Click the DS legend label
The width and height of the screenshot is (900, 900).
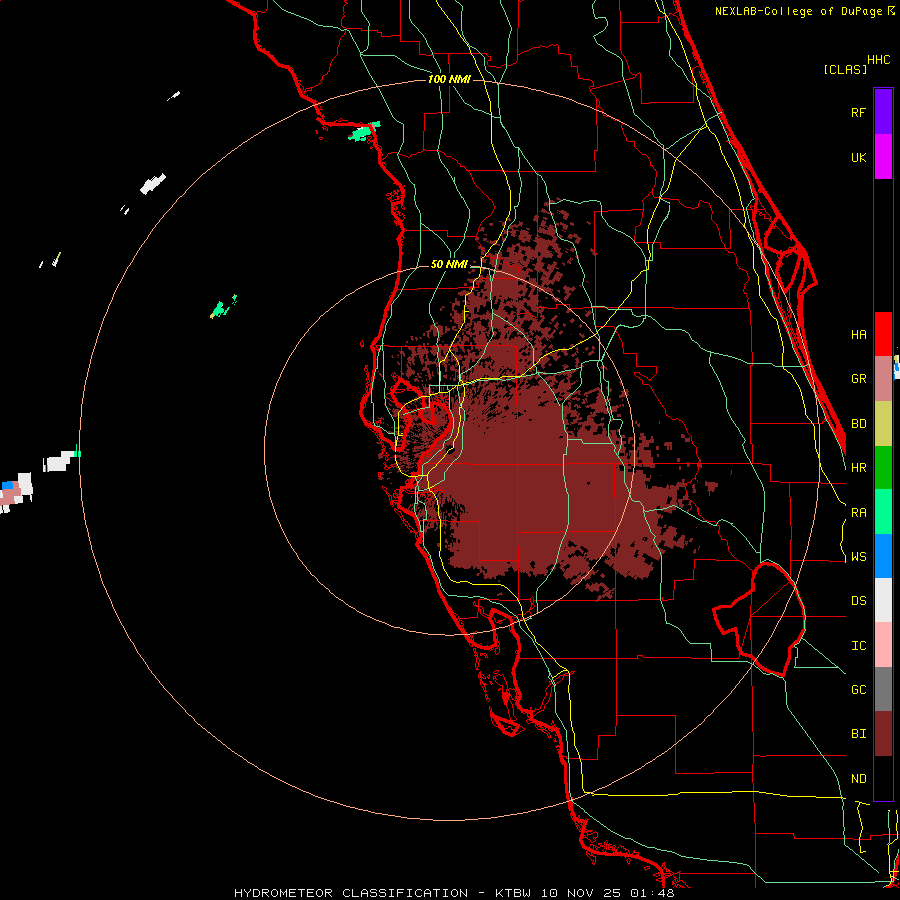(x=858, y=601)
